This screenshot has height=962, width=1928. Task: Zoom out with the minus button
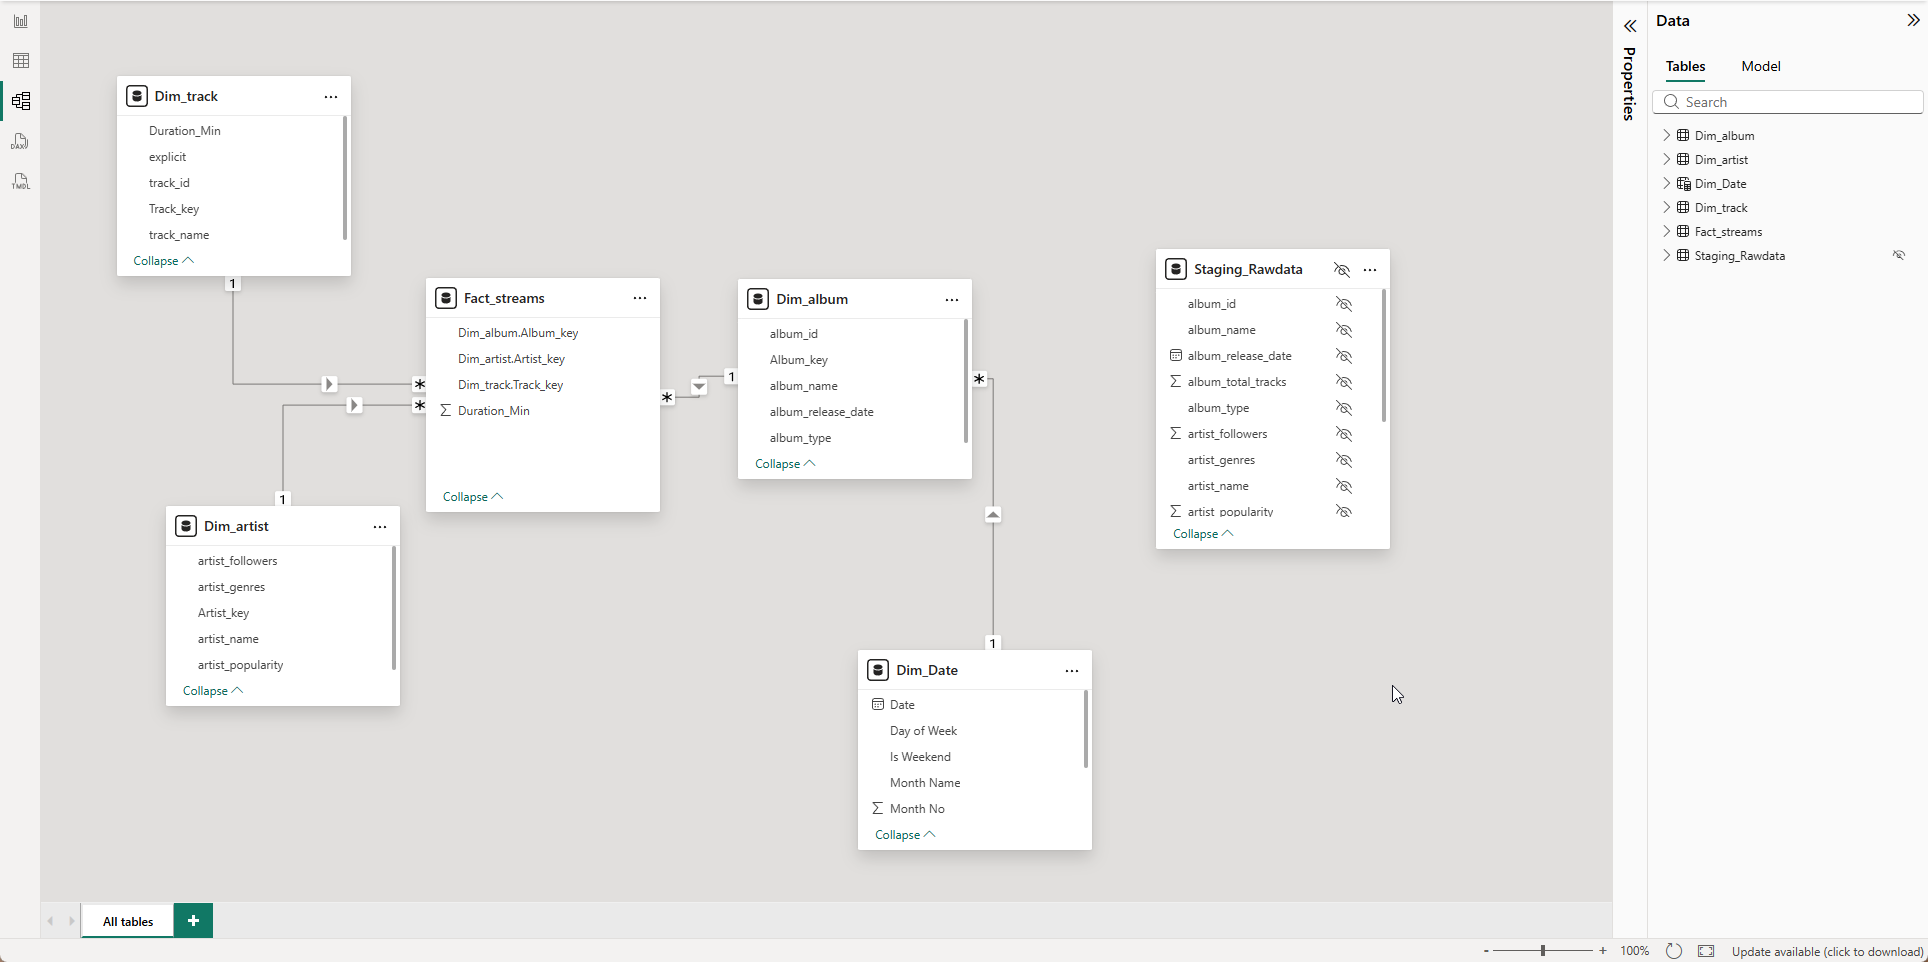pyautogui.click(x=1486, y=951)
